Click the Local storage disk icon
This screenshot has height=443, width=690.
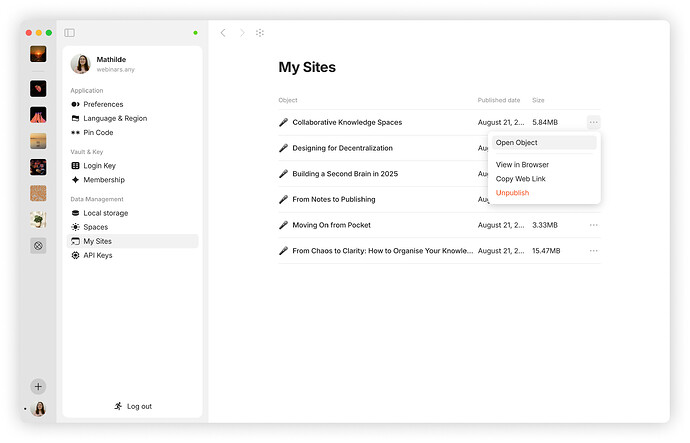[x=75, y=213]
